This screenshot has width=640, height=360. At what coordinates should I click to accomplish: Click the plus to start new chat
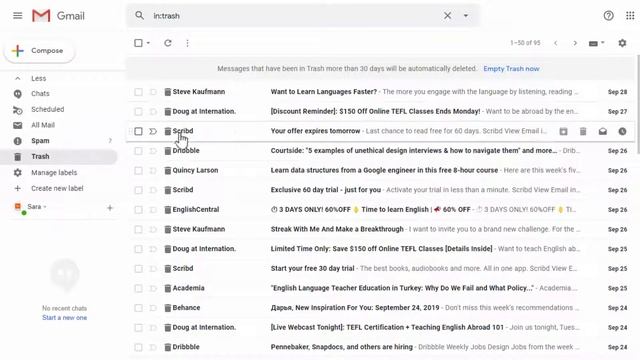110,208
